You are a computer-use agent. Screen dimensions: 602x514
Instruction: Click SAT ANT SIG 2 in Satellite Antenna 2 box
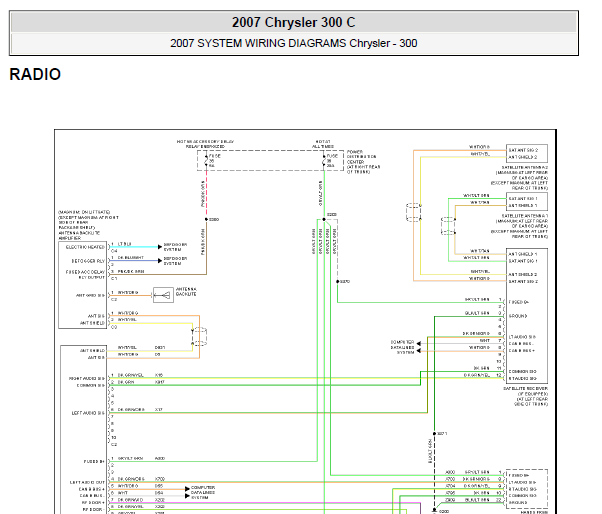pyautogui.click(x=523, y=150)
